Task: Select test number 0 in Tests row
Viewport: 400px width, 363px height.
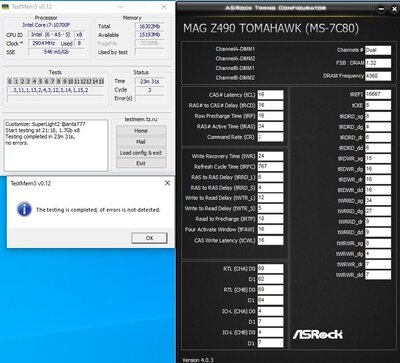Action: point(10,81)
